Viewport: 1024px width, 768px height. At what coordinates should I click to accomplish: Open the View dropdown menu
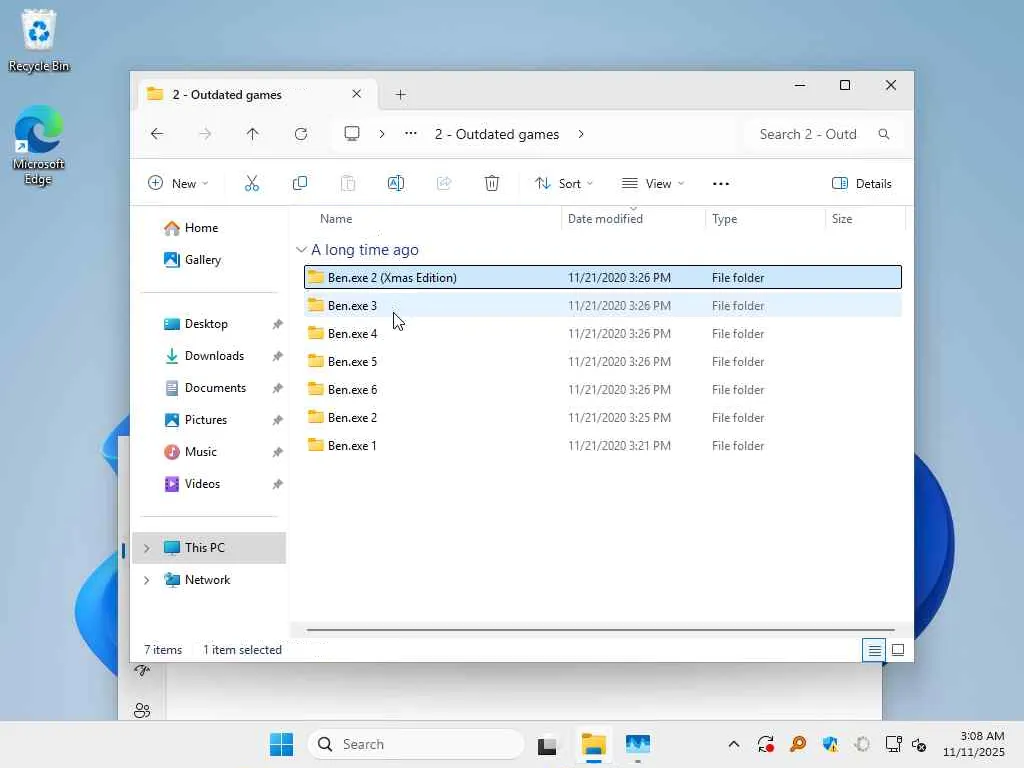653,184
